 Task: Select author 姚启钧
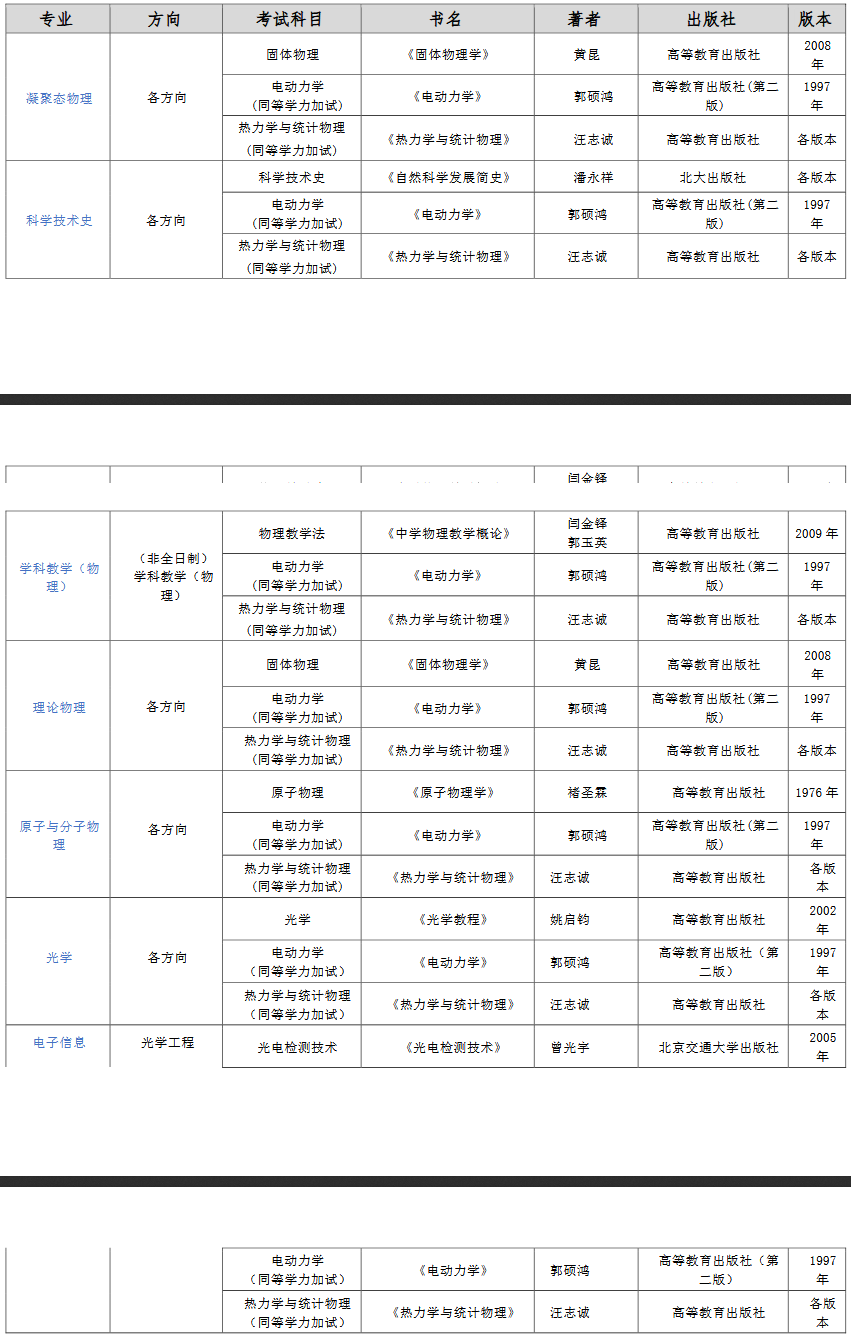[570, 919]
